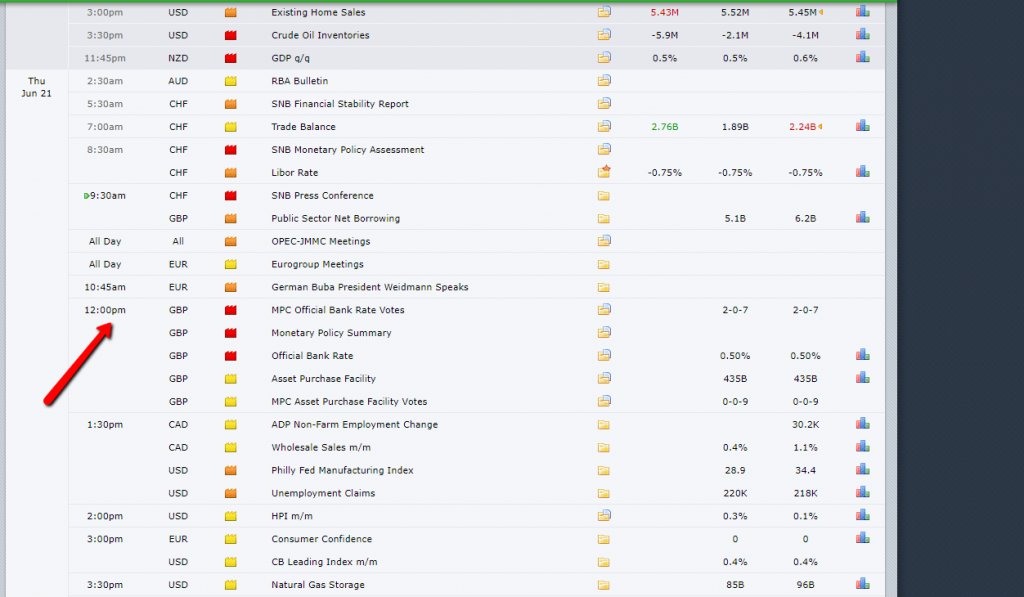Screen dimensions: 1024x597
Task: Click the 96B previous Natural Gas Storage value
Action: (806, 585)
